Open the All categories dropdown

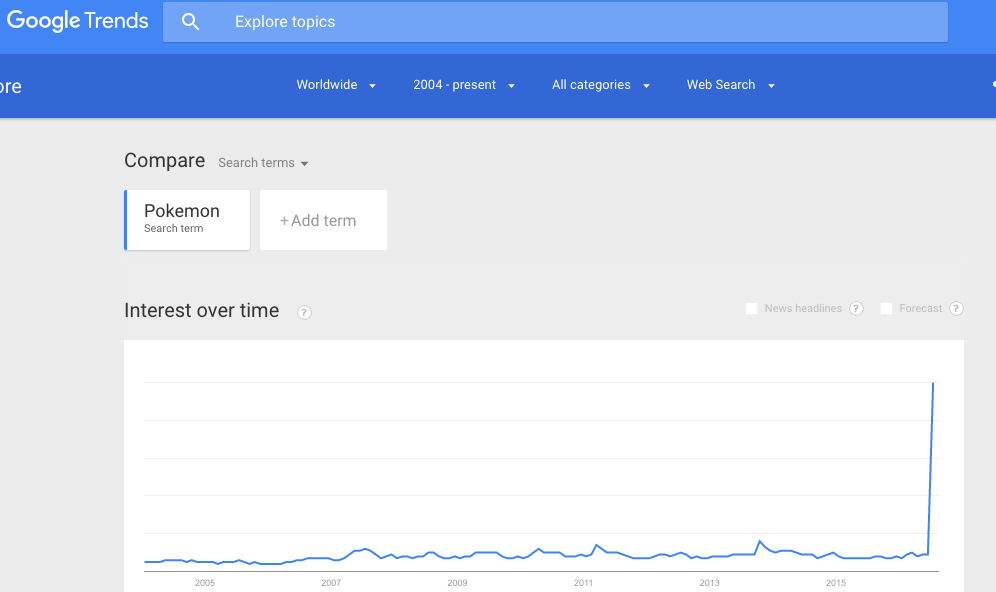[x=600, y=85]
